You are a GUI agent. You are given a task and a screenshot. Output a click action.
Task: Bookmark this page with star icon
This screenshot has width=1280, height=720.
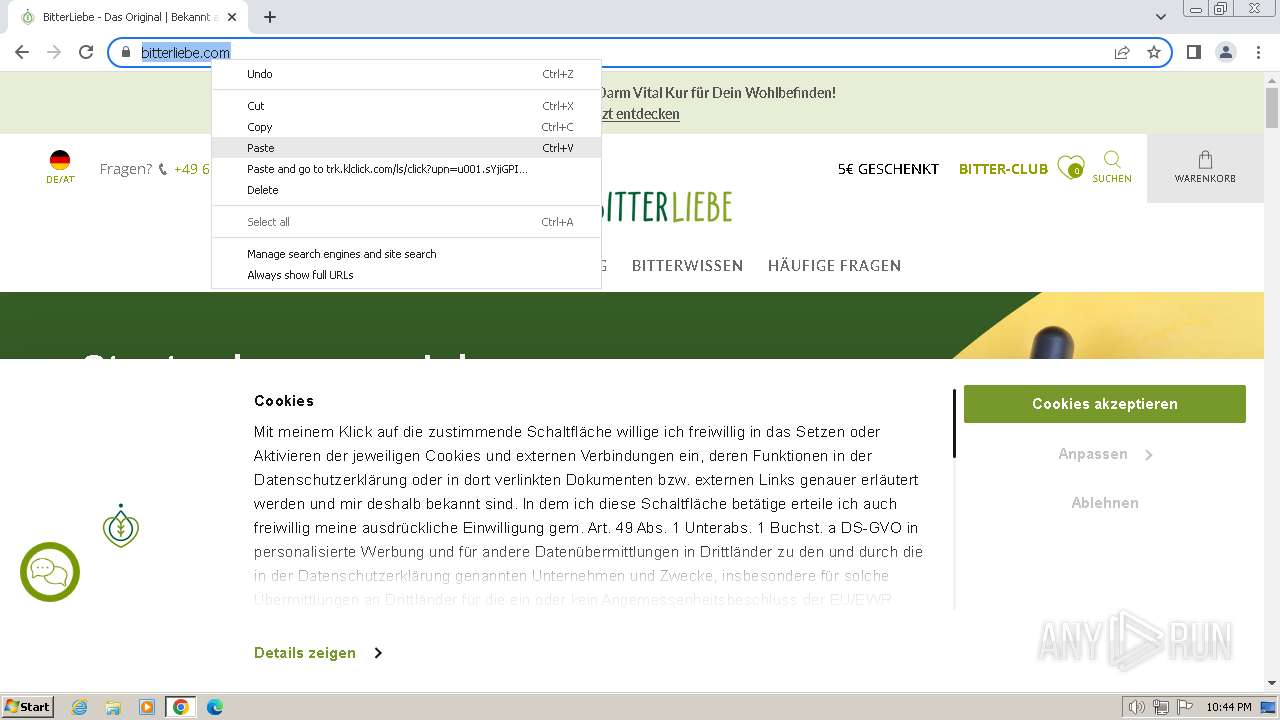tap(1154, 52)
